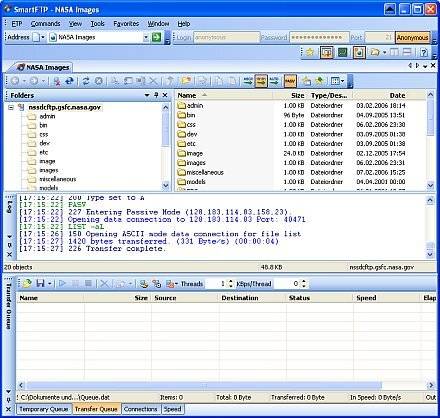Toggle the PASV passive mode button
The image size is (440, 418).
(x=290, y=81)
